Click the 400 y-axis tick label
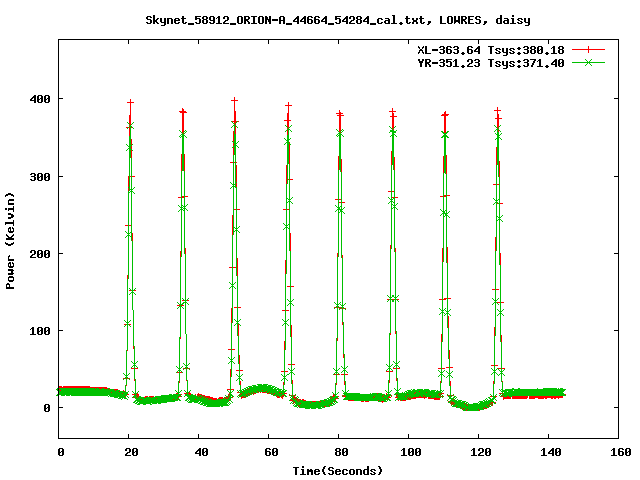 (40, 99)
